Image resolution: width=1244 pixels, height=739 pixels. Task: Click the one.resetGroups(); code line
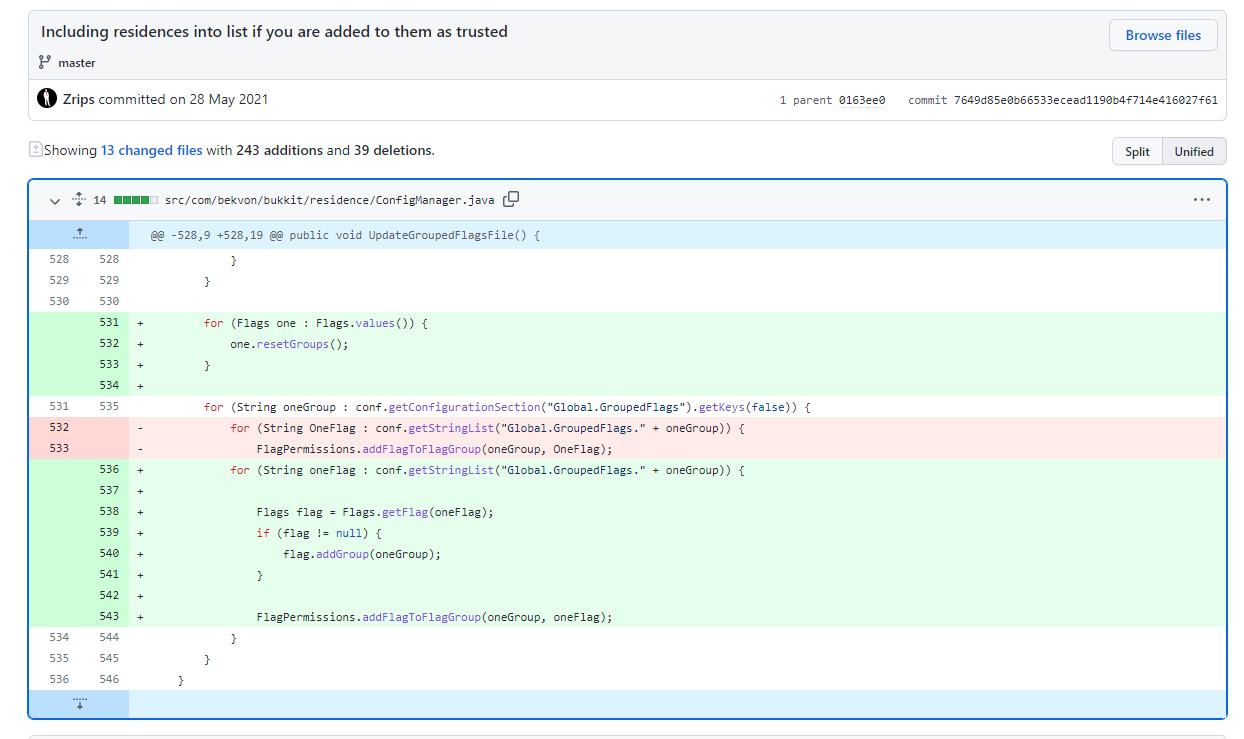point(290,344)
